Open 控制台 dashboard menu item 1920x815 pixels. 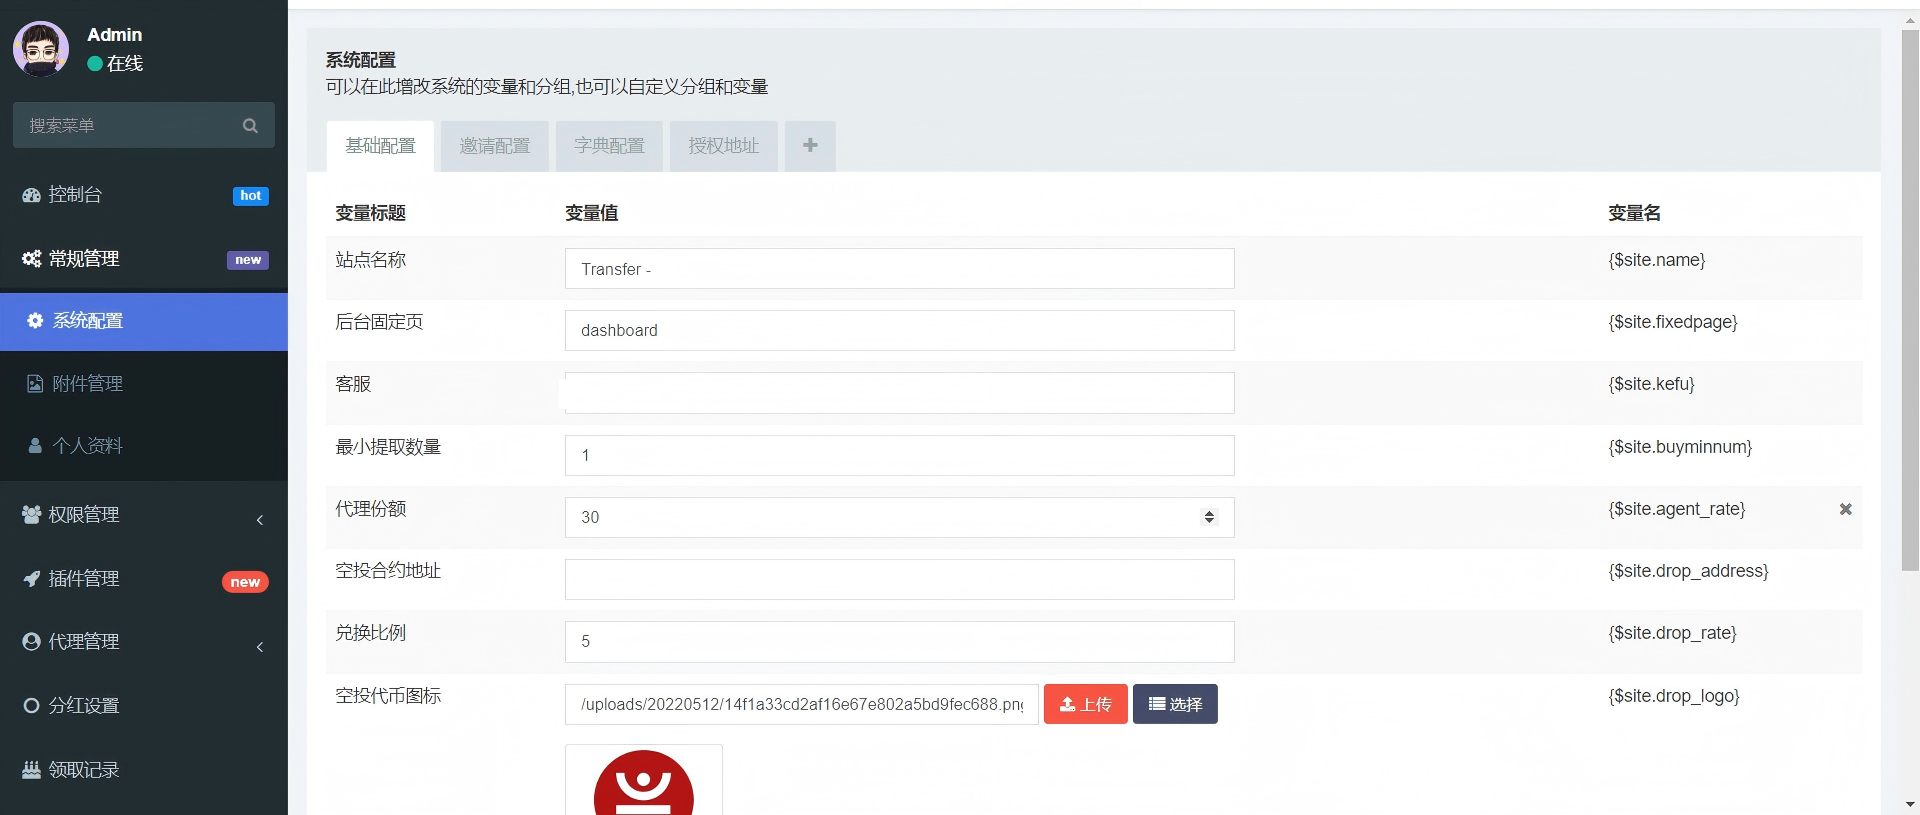(x=76, y=195)
